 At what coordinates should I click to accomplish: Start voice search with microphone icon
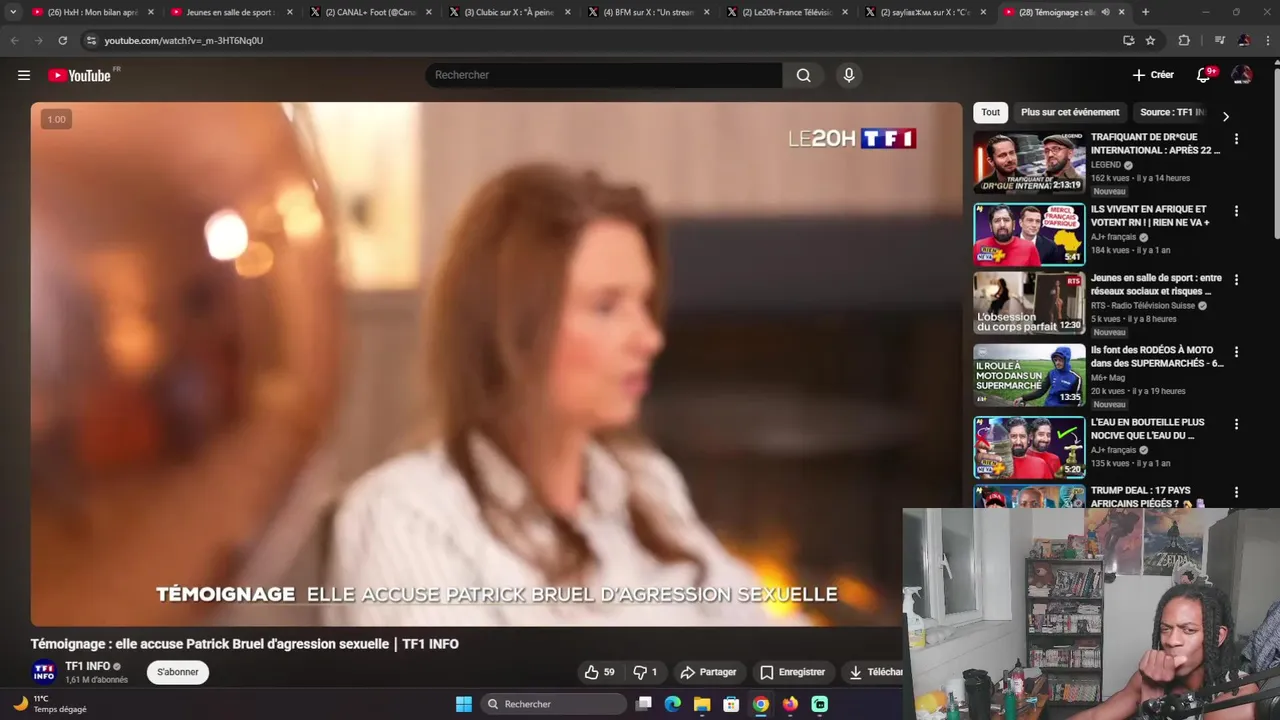point(849,75)
